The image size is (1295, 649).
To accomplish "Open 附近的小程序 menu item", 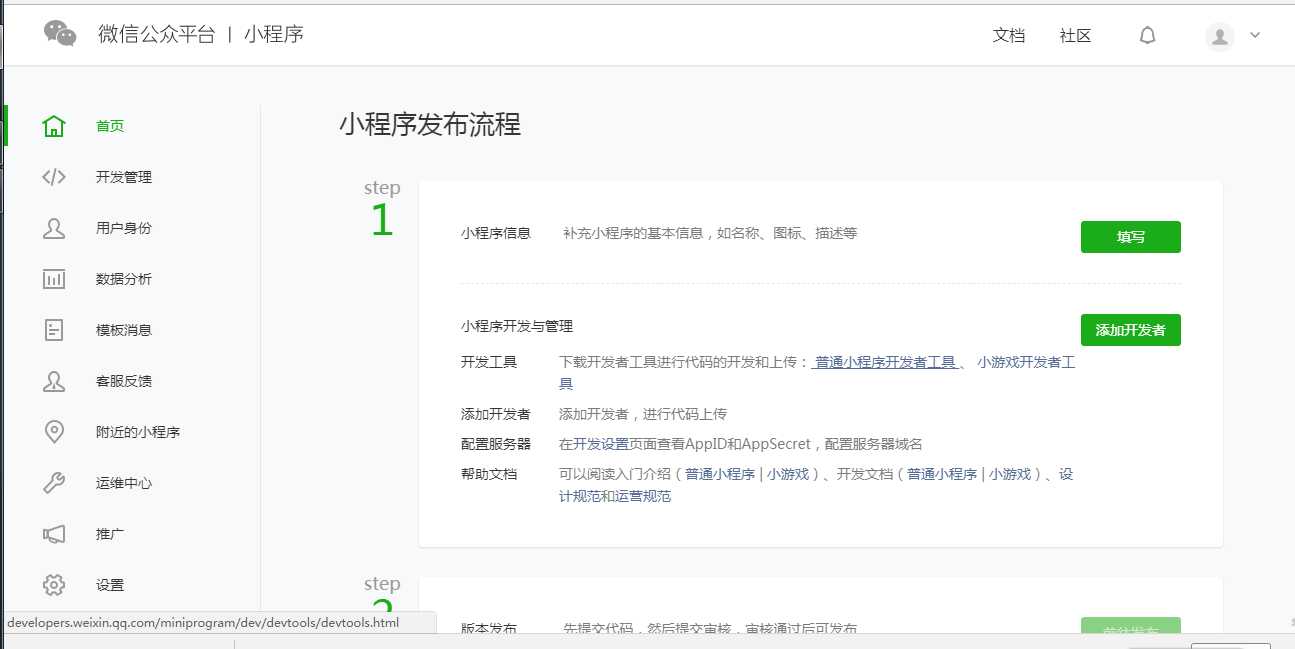I will [x=138, y=432].
